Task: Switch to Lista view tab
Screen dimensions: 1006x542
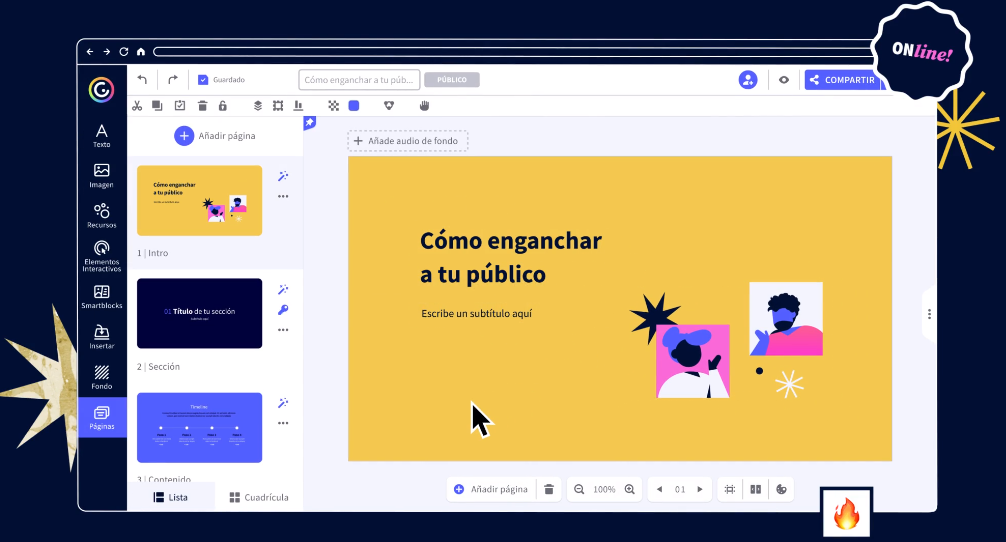Action: [171, 497]
